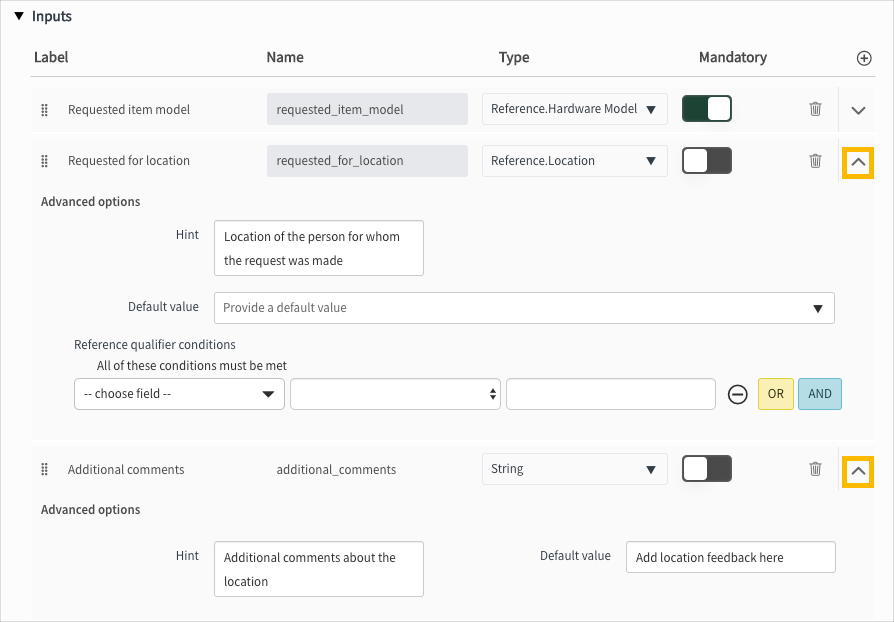Image resolution: width=894 pixels, height=622 pixels.
Task: Open the choose field dropdown under reference qualifiers
Action: (x=179, y=394)
